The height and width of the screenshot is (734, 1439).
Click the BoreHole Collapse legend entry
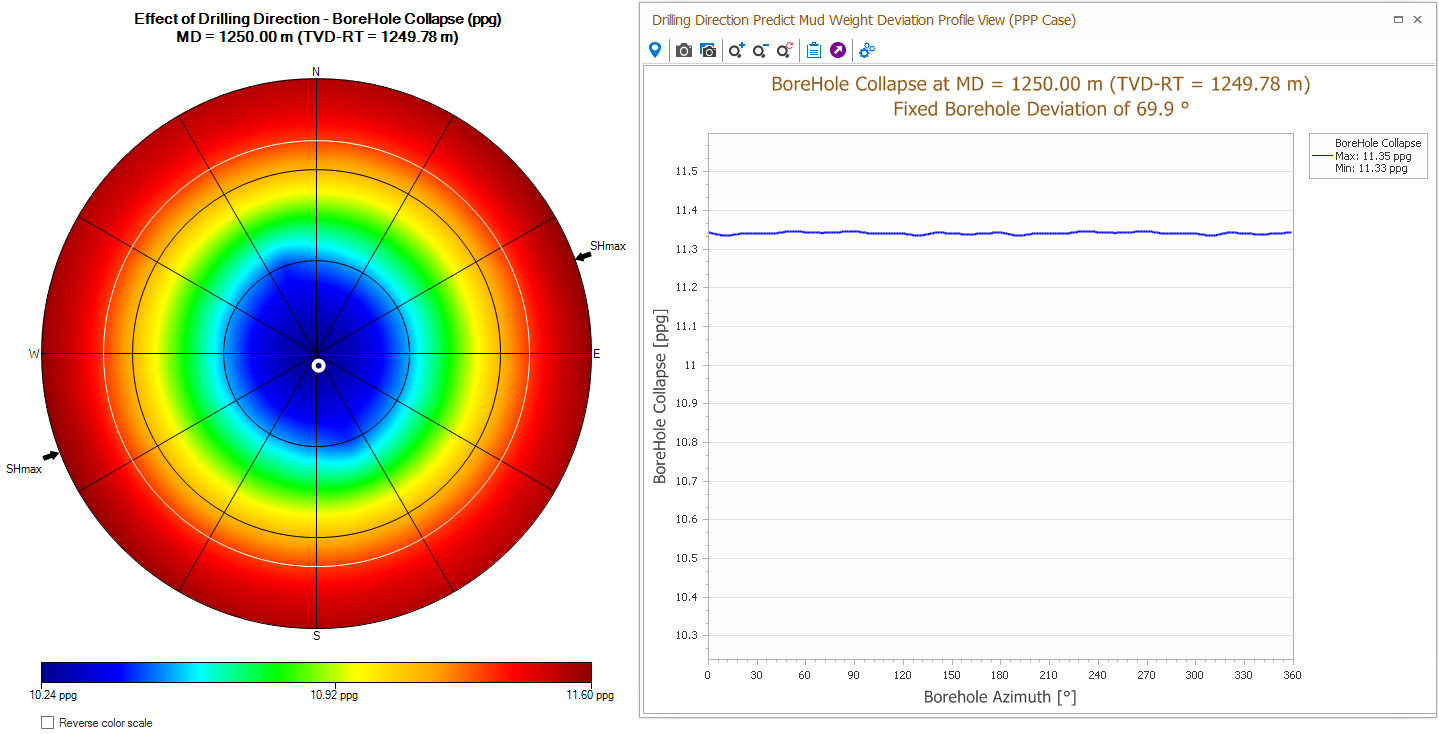(1369, 144)
